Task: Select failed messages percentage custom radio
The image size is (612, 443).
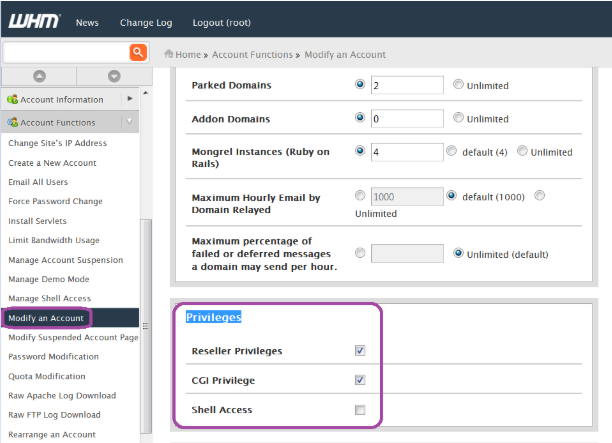Action: [360, 253]
